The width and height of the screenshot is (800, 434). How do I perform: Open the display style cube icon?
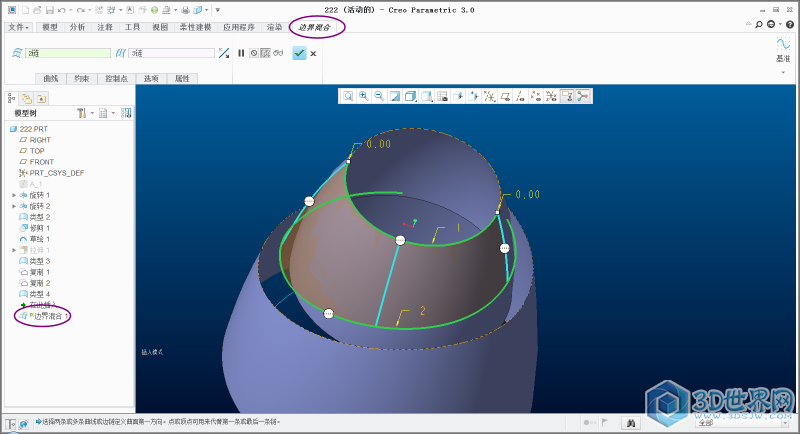pyautogui.click(x=411, y=96)
